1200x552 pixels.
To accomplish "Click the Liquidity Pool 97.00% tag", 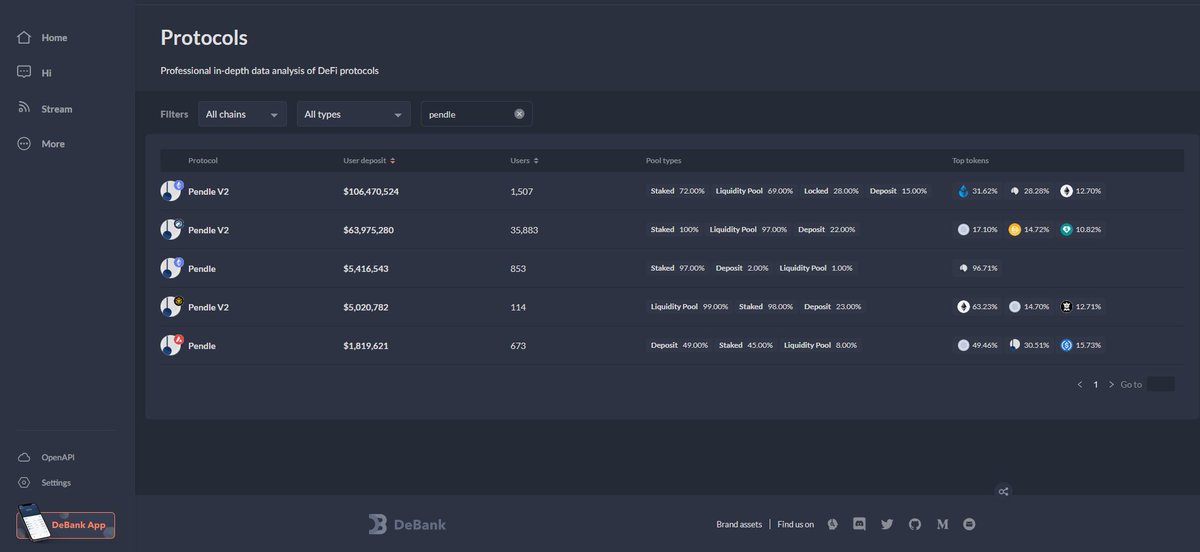I will tap(749, 229).
